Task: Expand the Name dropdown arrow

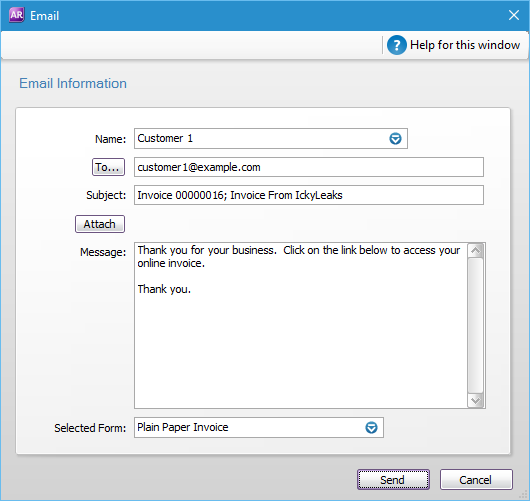Action: pyautogui.click(x=395, y=139)
